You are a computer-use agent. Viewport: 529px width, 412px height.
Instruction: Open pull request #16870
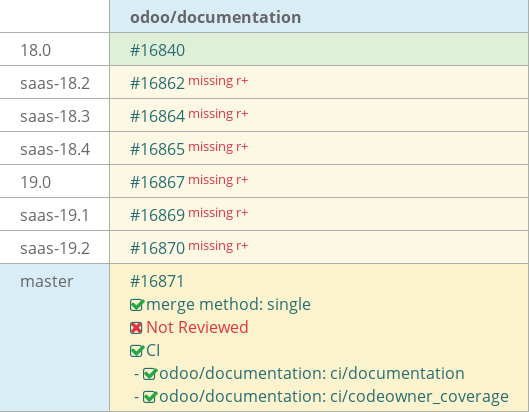158,248
